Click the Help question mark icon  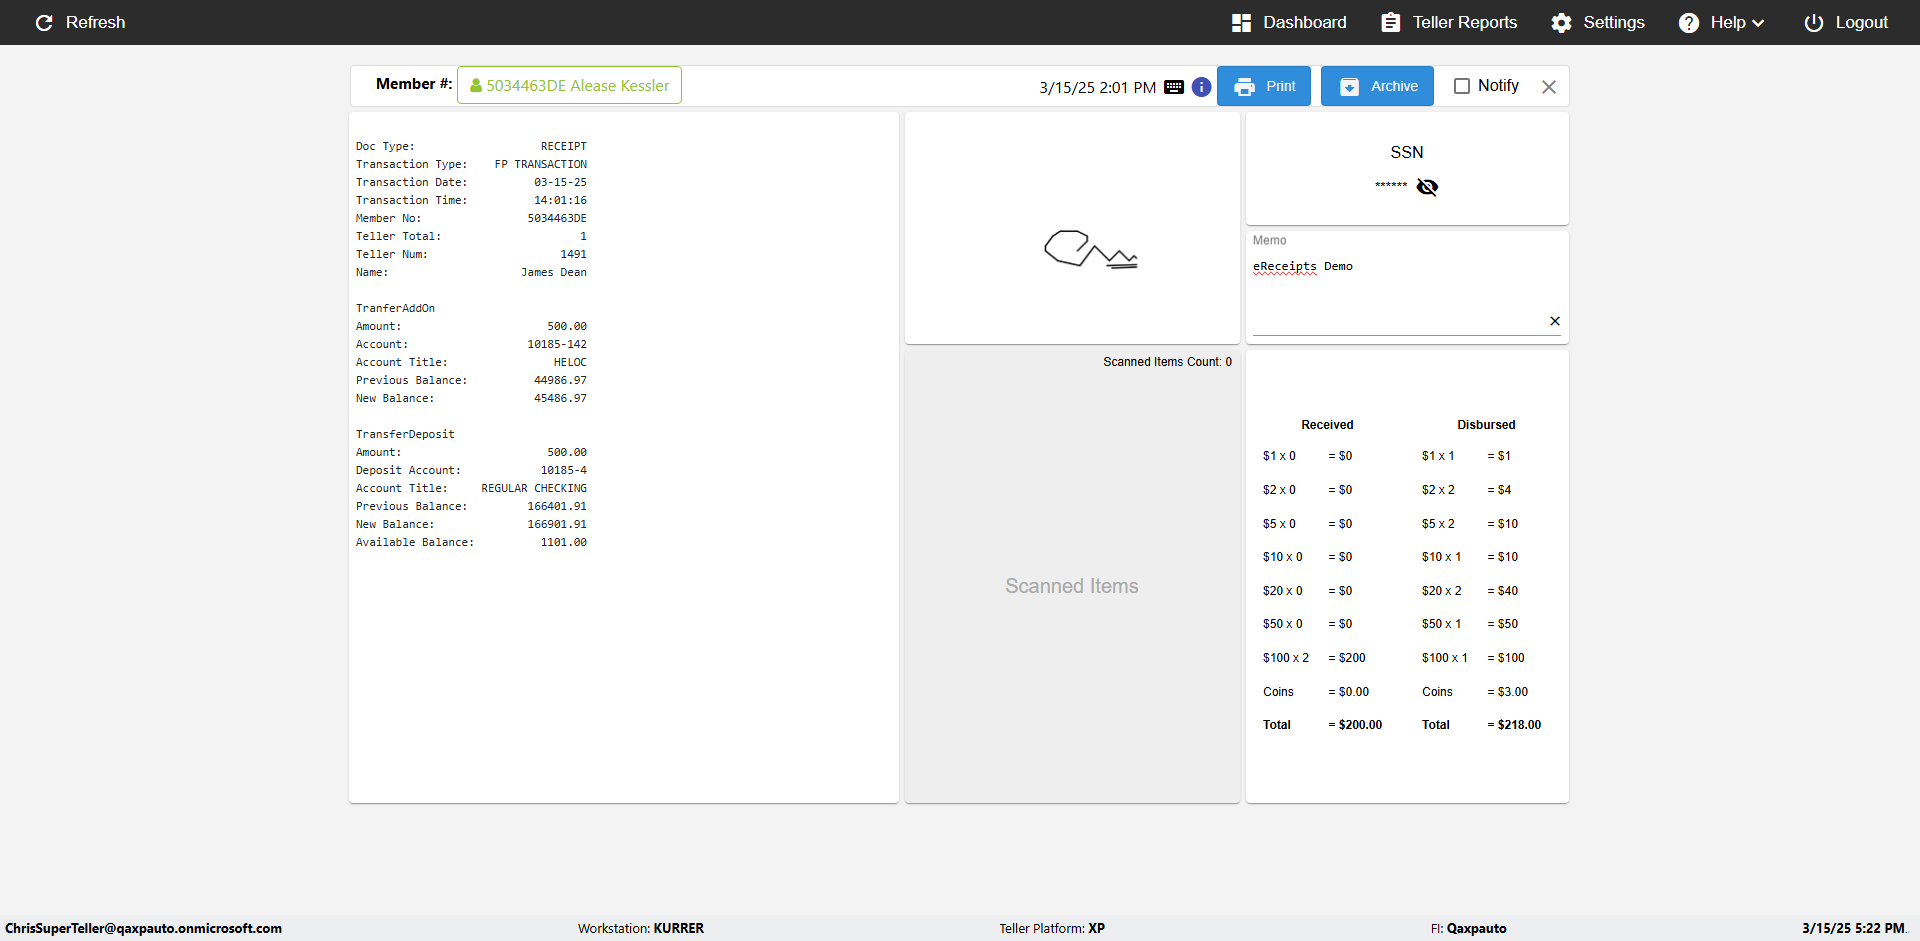pos(1689,22)
